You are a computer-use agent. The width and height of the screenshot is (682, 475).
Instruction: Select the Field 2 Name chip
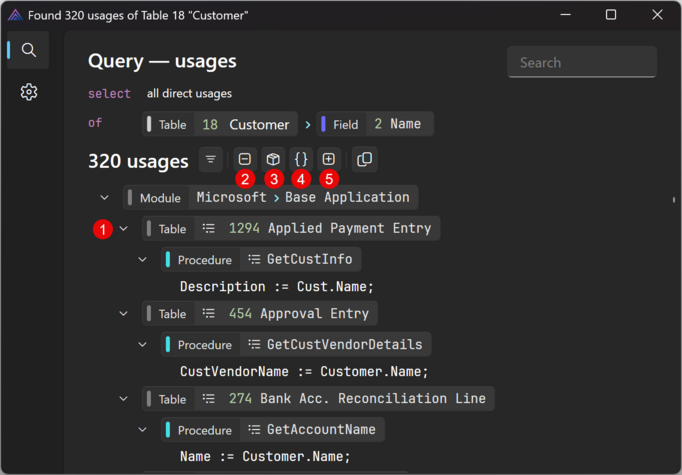click(x=375, y=125)
